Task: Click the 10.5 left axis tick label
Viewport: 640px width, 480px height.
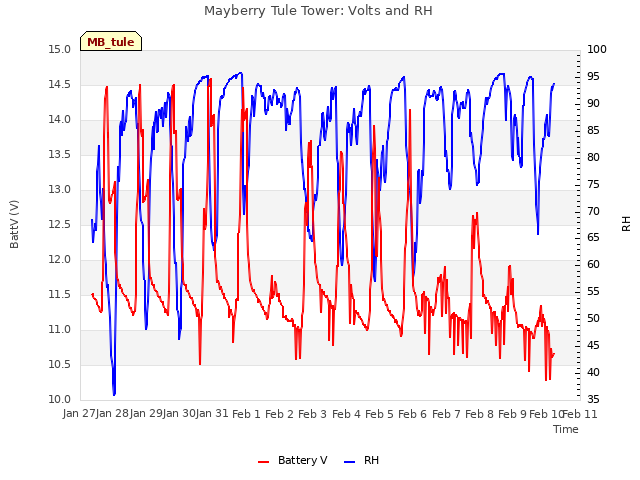Action: coord(60,365)
